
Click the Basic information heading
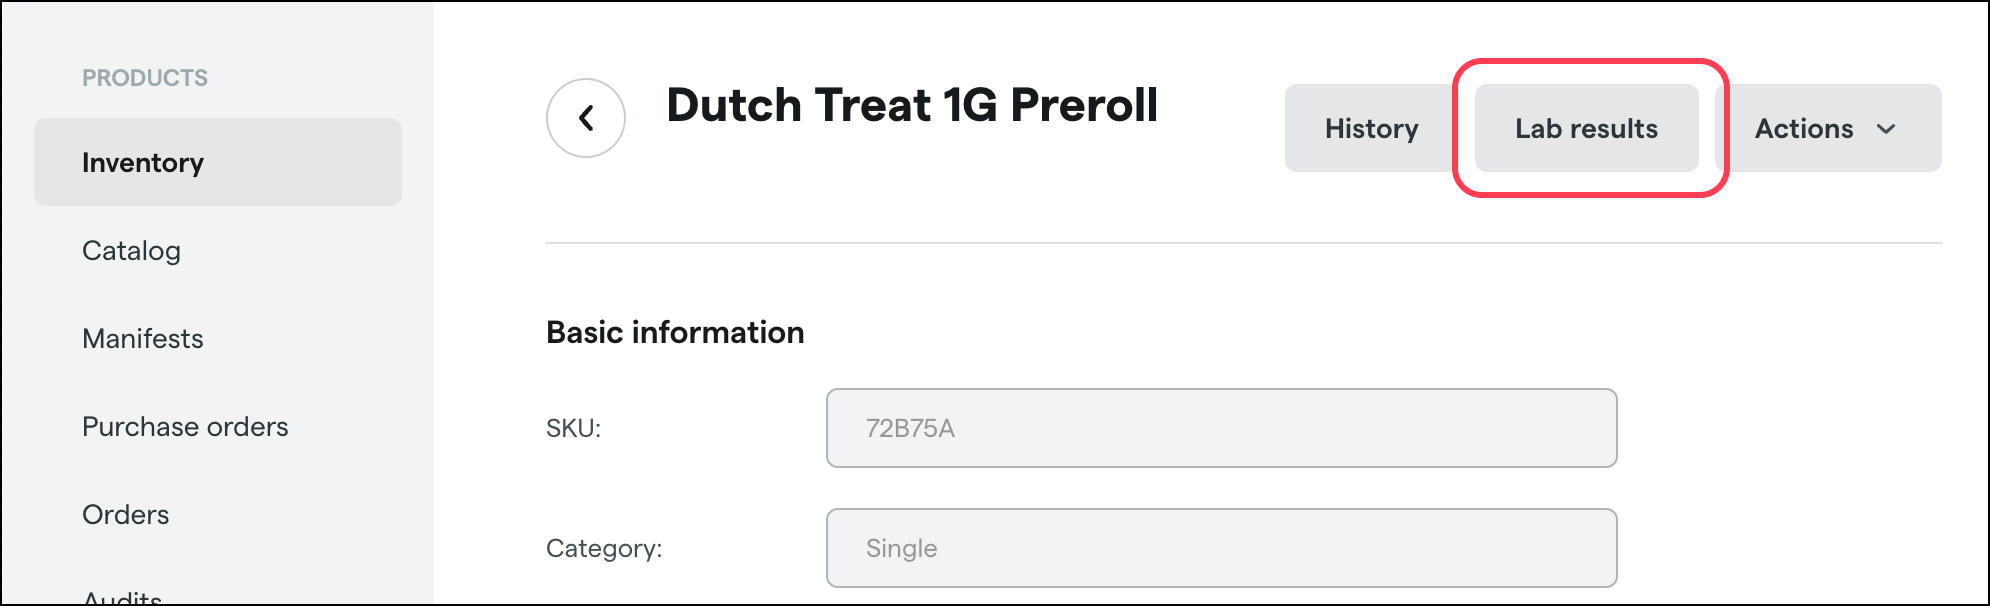click(x=674, y=332)
